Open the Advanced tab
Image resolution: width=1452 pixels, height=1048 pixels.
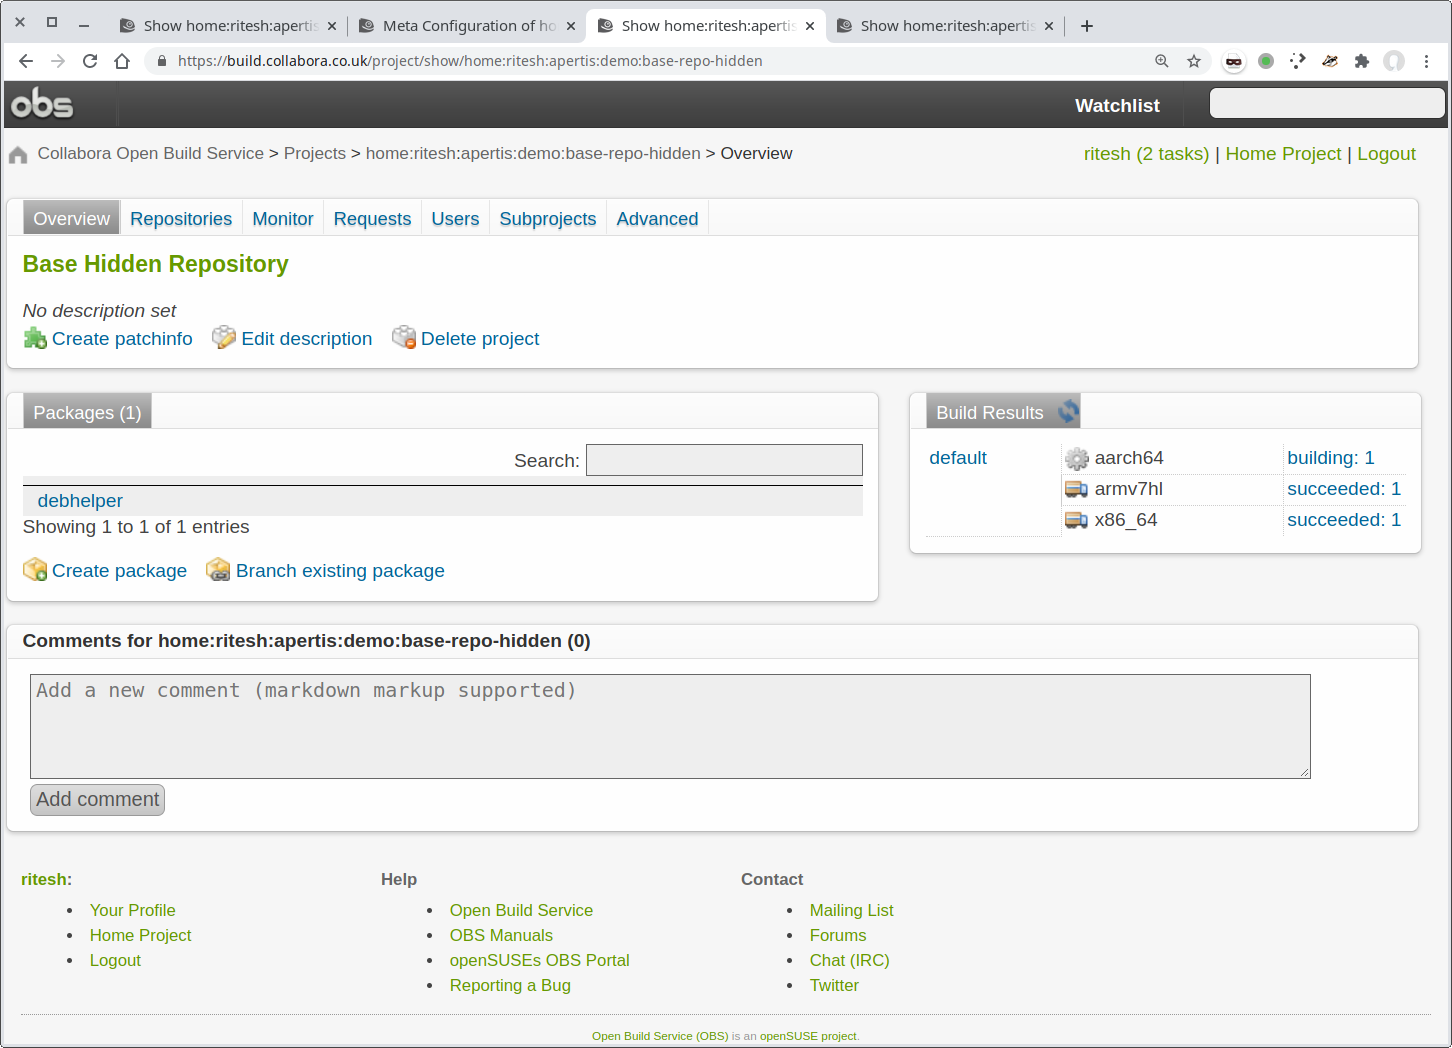[657, 219]
